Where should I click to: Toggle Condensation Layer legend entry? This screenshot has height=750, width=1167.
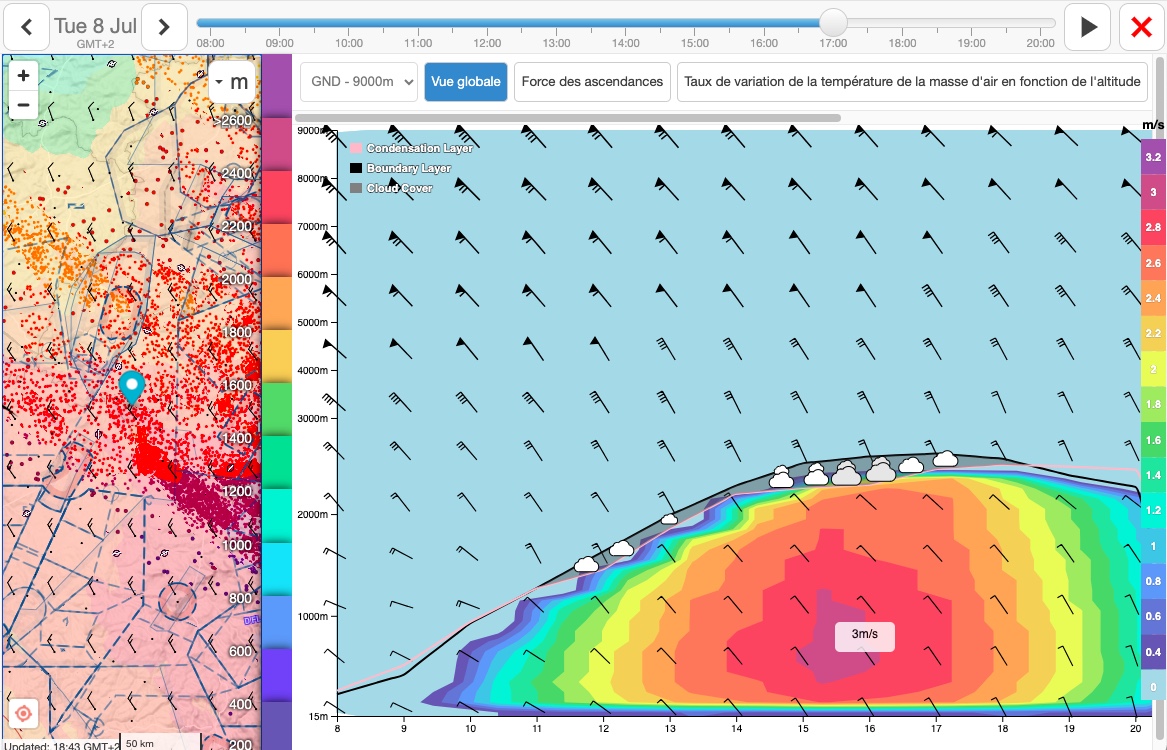click(411, 148)
